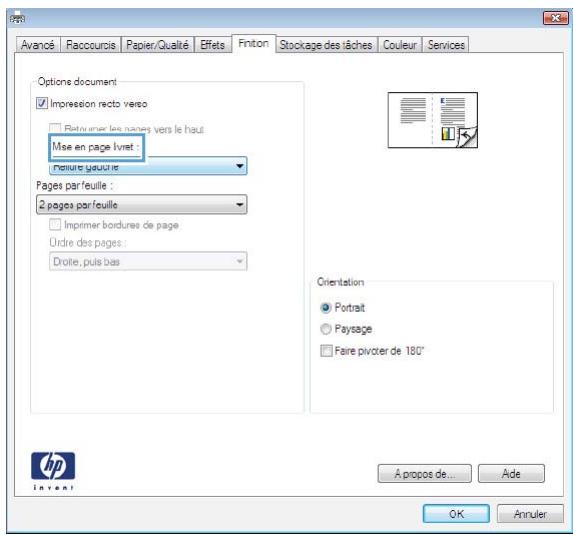The image size is (573, 535).
Task: Go to Stockage des tâches tab
Action: (x=326, y=45)
